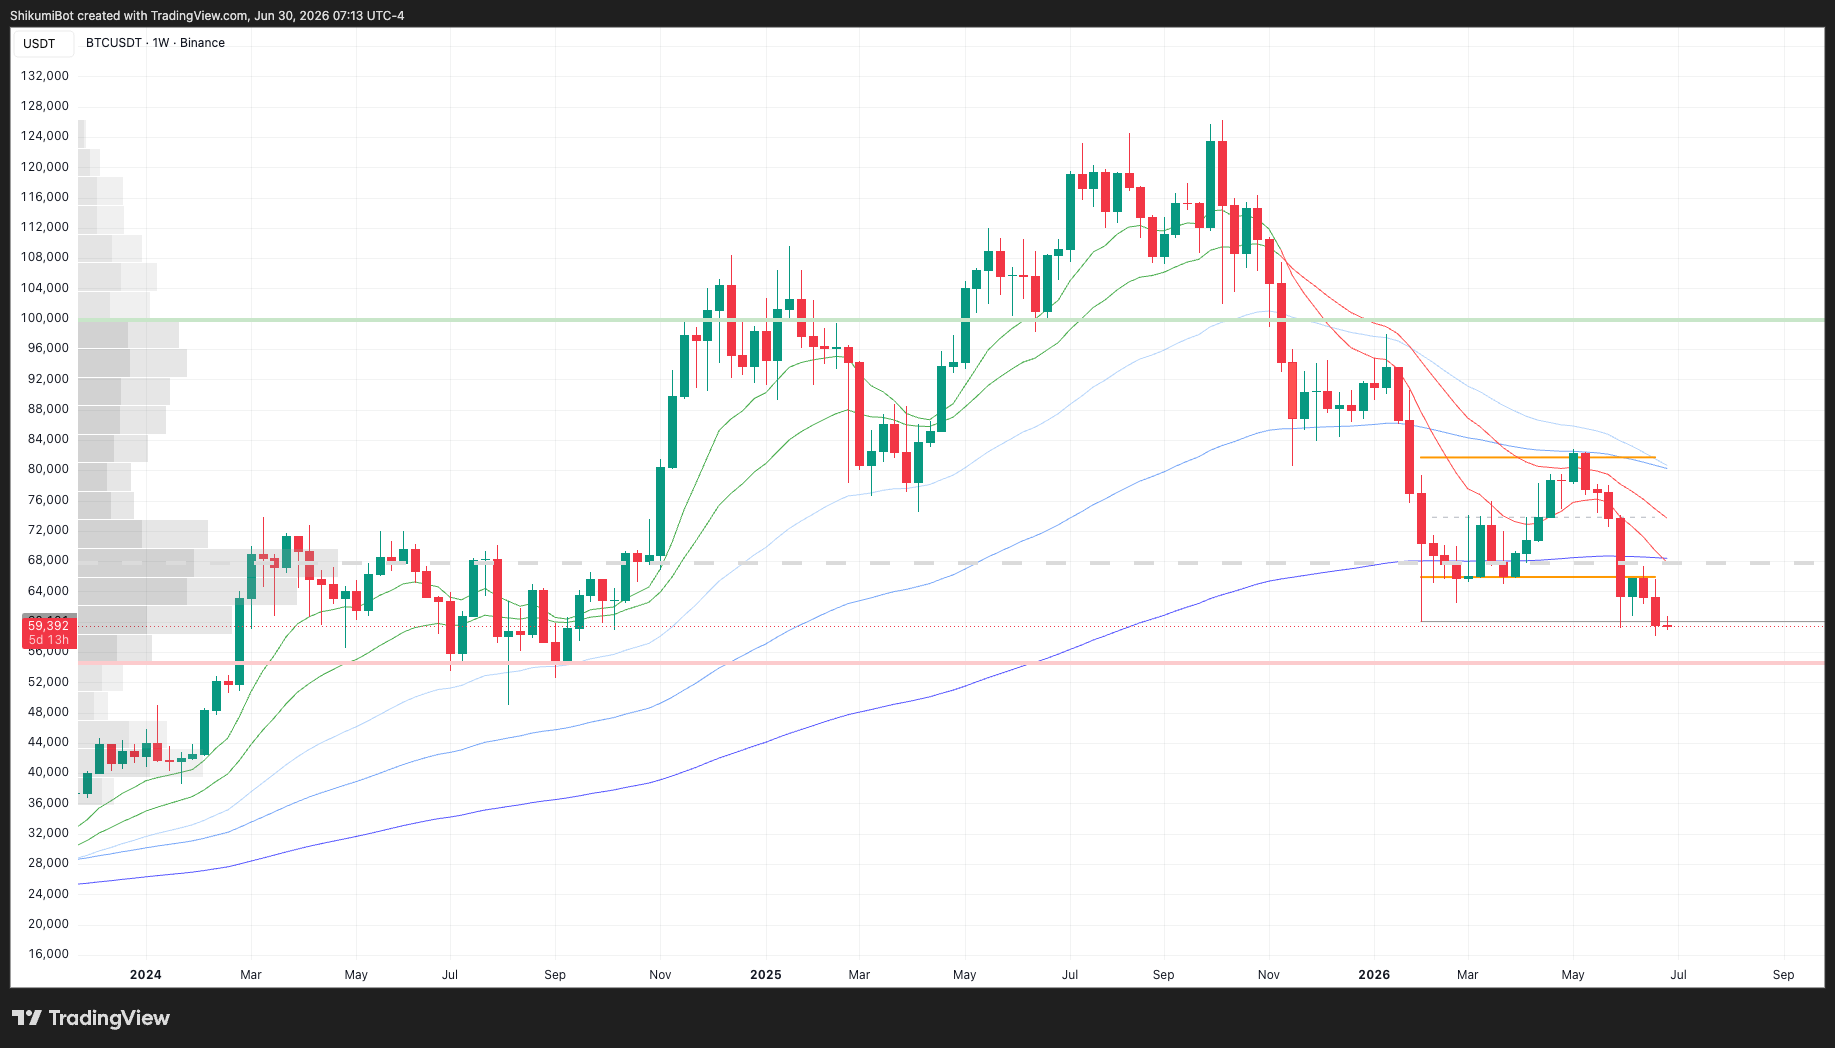1835x1048 pixels.
Task: Click the 24,000 price axis label
Action: point(48,894)
